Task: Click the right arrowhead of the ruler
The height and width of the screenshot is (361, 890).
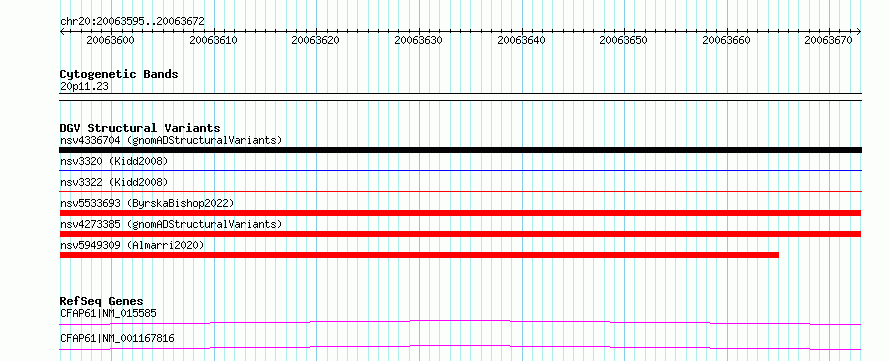Action: coord(859,31)
